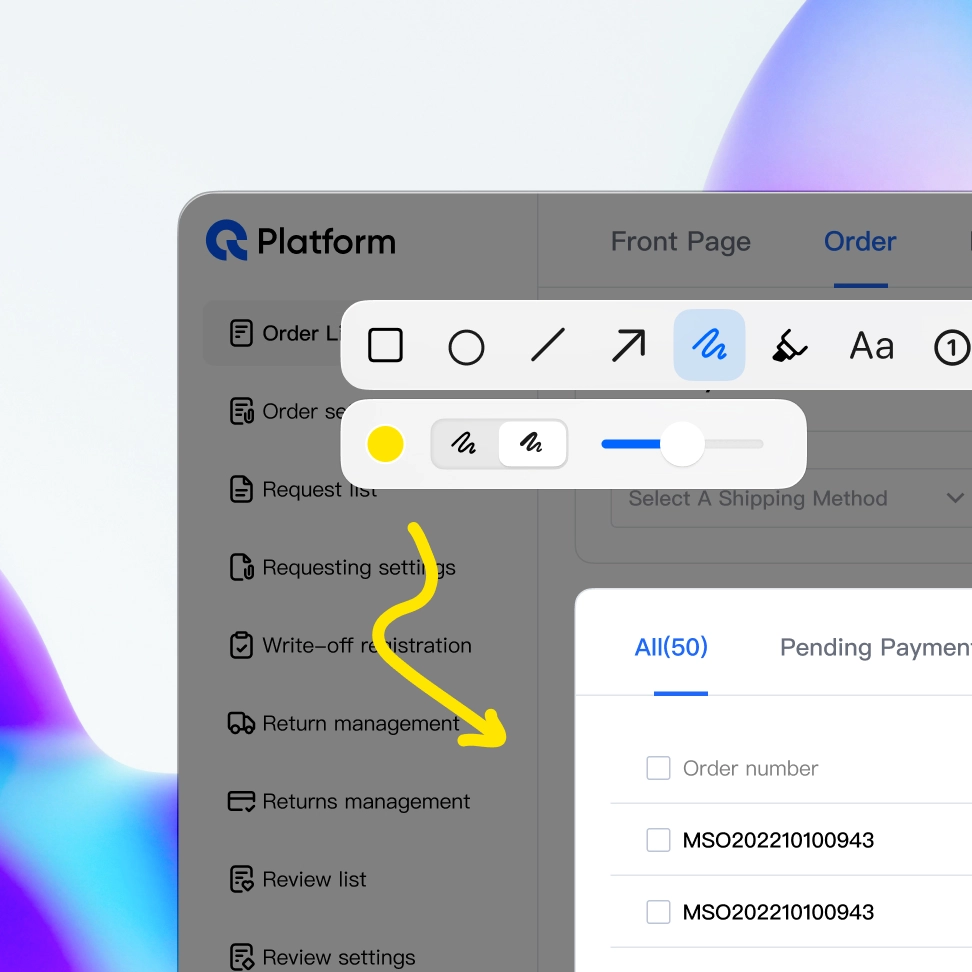Select the rectangle shape tool
972x972 pixels.
click(x=385, y=345)
